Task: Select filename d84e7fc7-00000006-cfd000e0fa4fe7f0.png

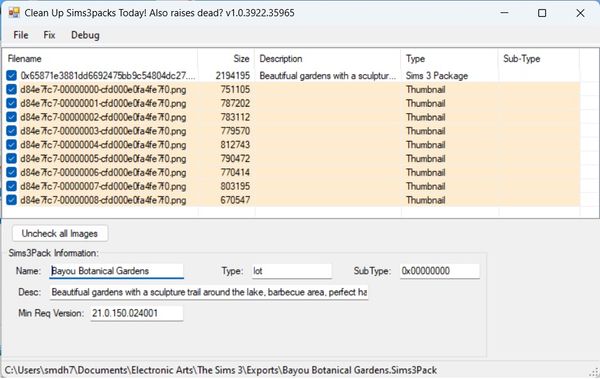Action: pyautogui.click(x=103, y=172)
